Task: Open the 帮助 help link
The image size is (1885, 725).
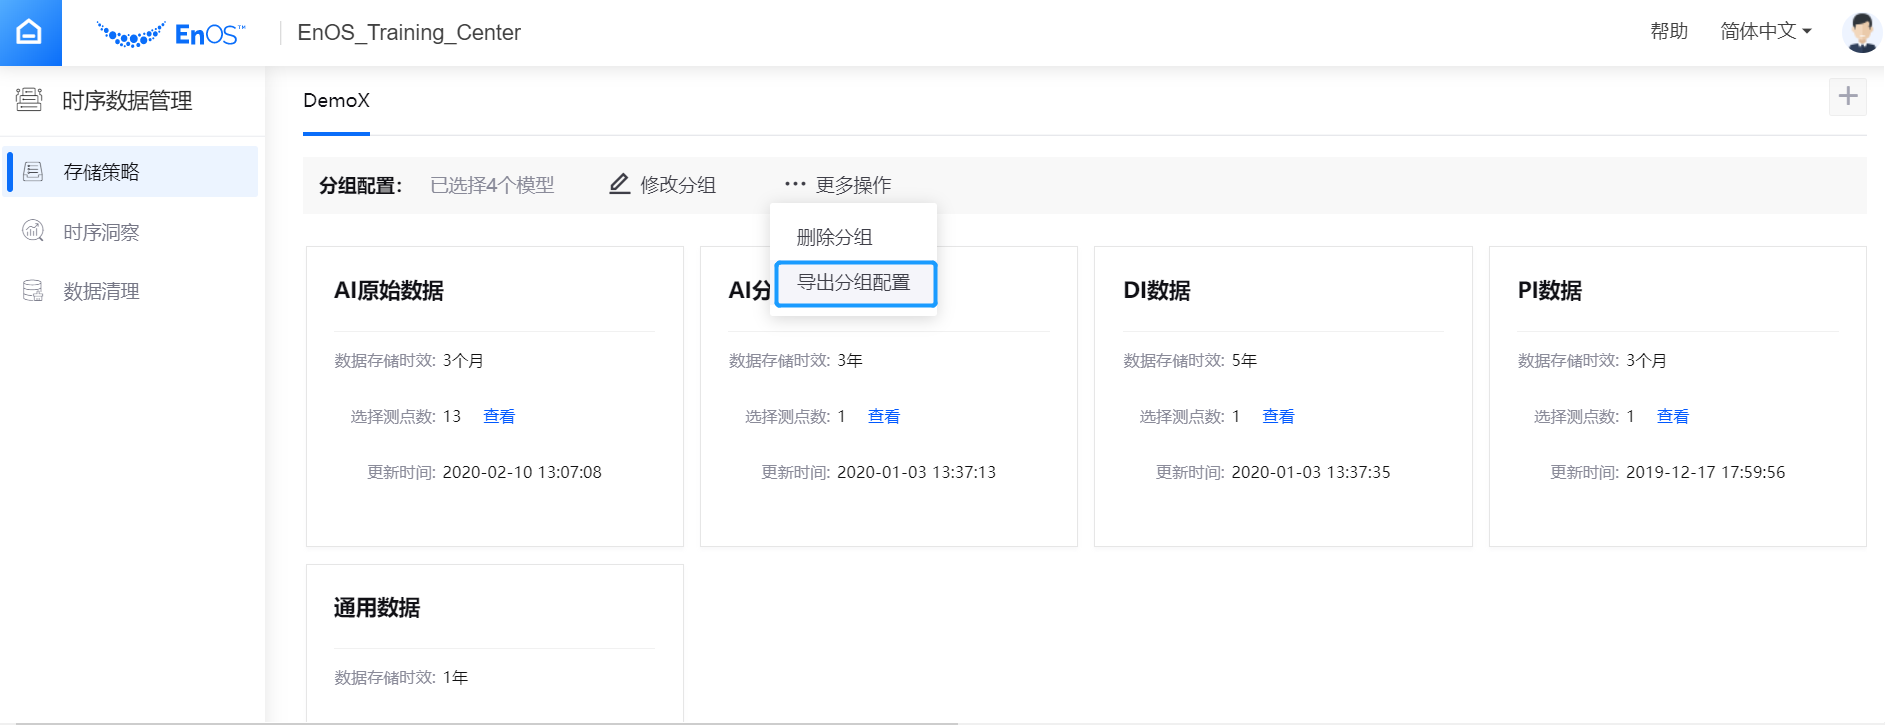Action: (x=1668, y=32)
